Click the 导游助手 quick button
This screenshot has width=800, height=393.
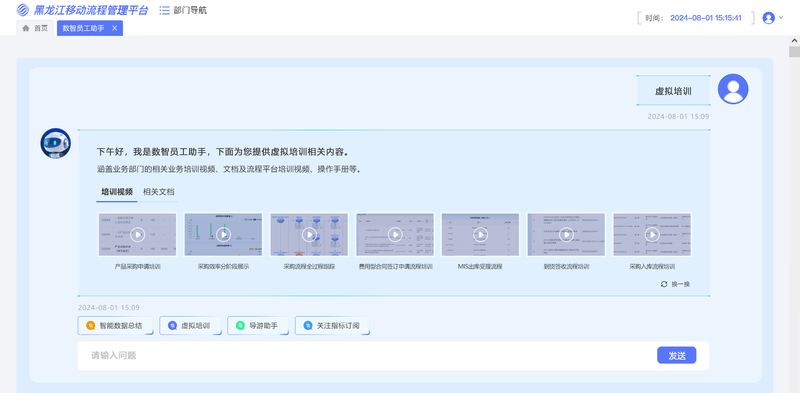pyautogui.click(x=258, y=326)
